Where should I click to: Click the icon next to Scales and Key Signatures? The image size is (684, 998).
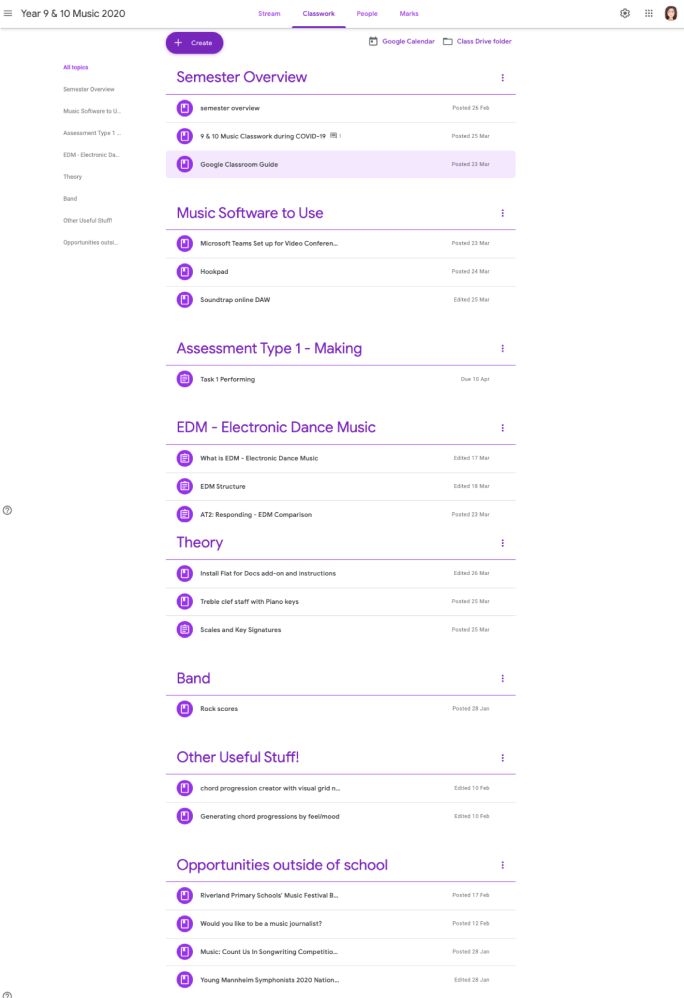point(185,629)
